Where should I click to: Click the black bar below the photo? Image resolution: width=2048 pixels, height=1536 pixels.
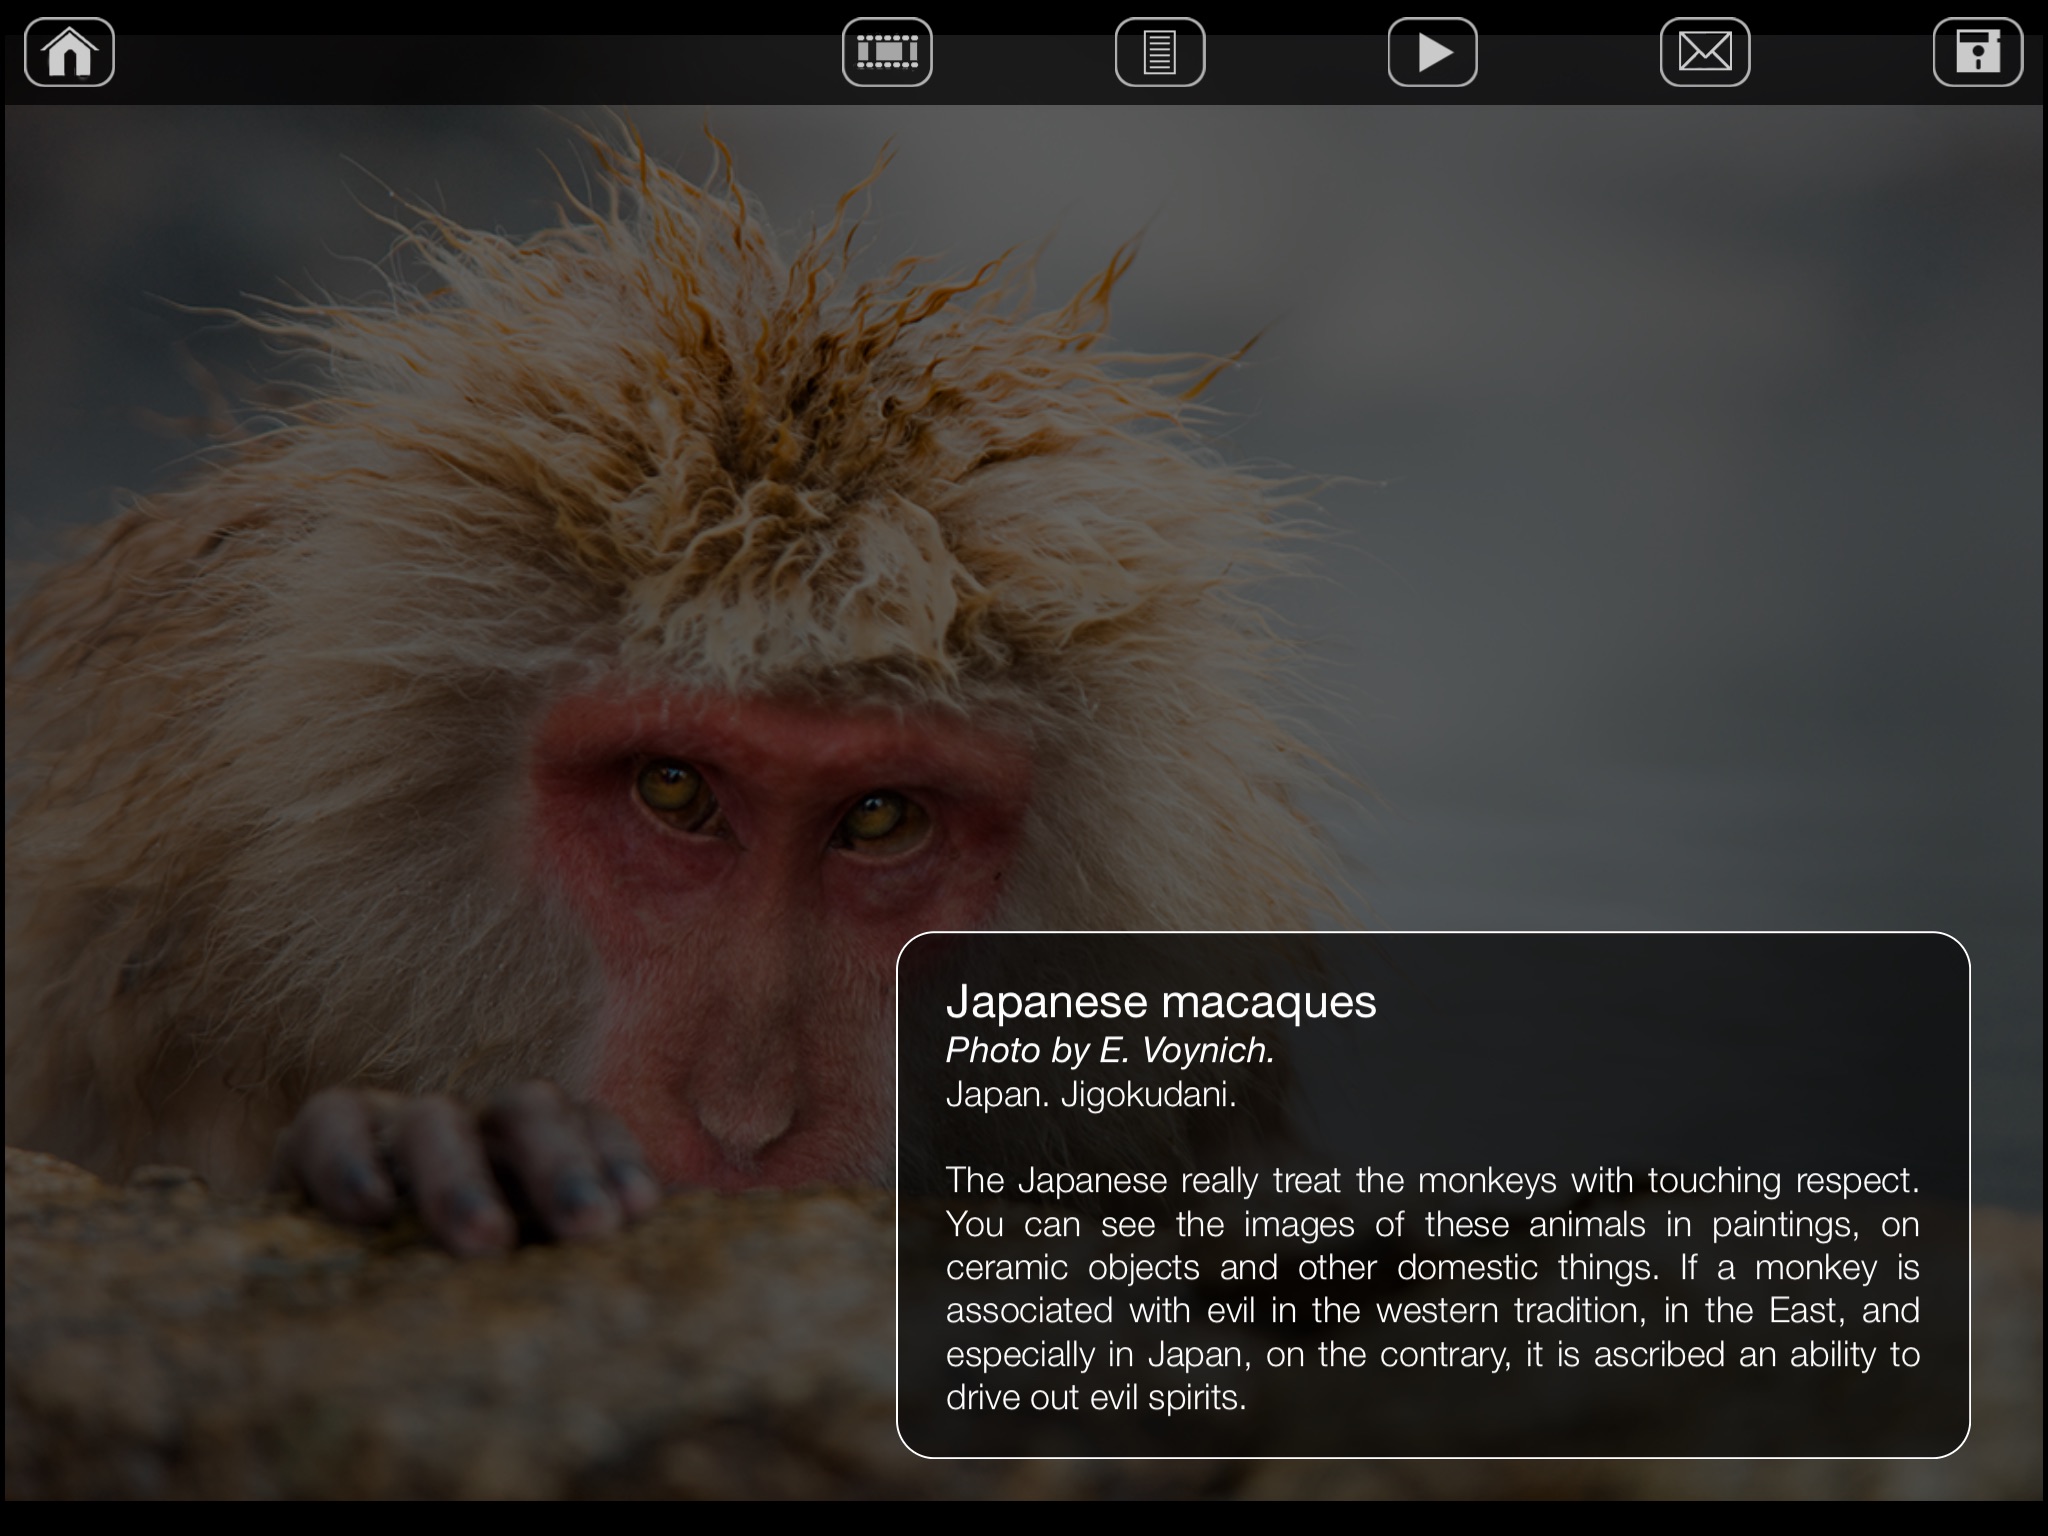(x=1024, y=1519)
